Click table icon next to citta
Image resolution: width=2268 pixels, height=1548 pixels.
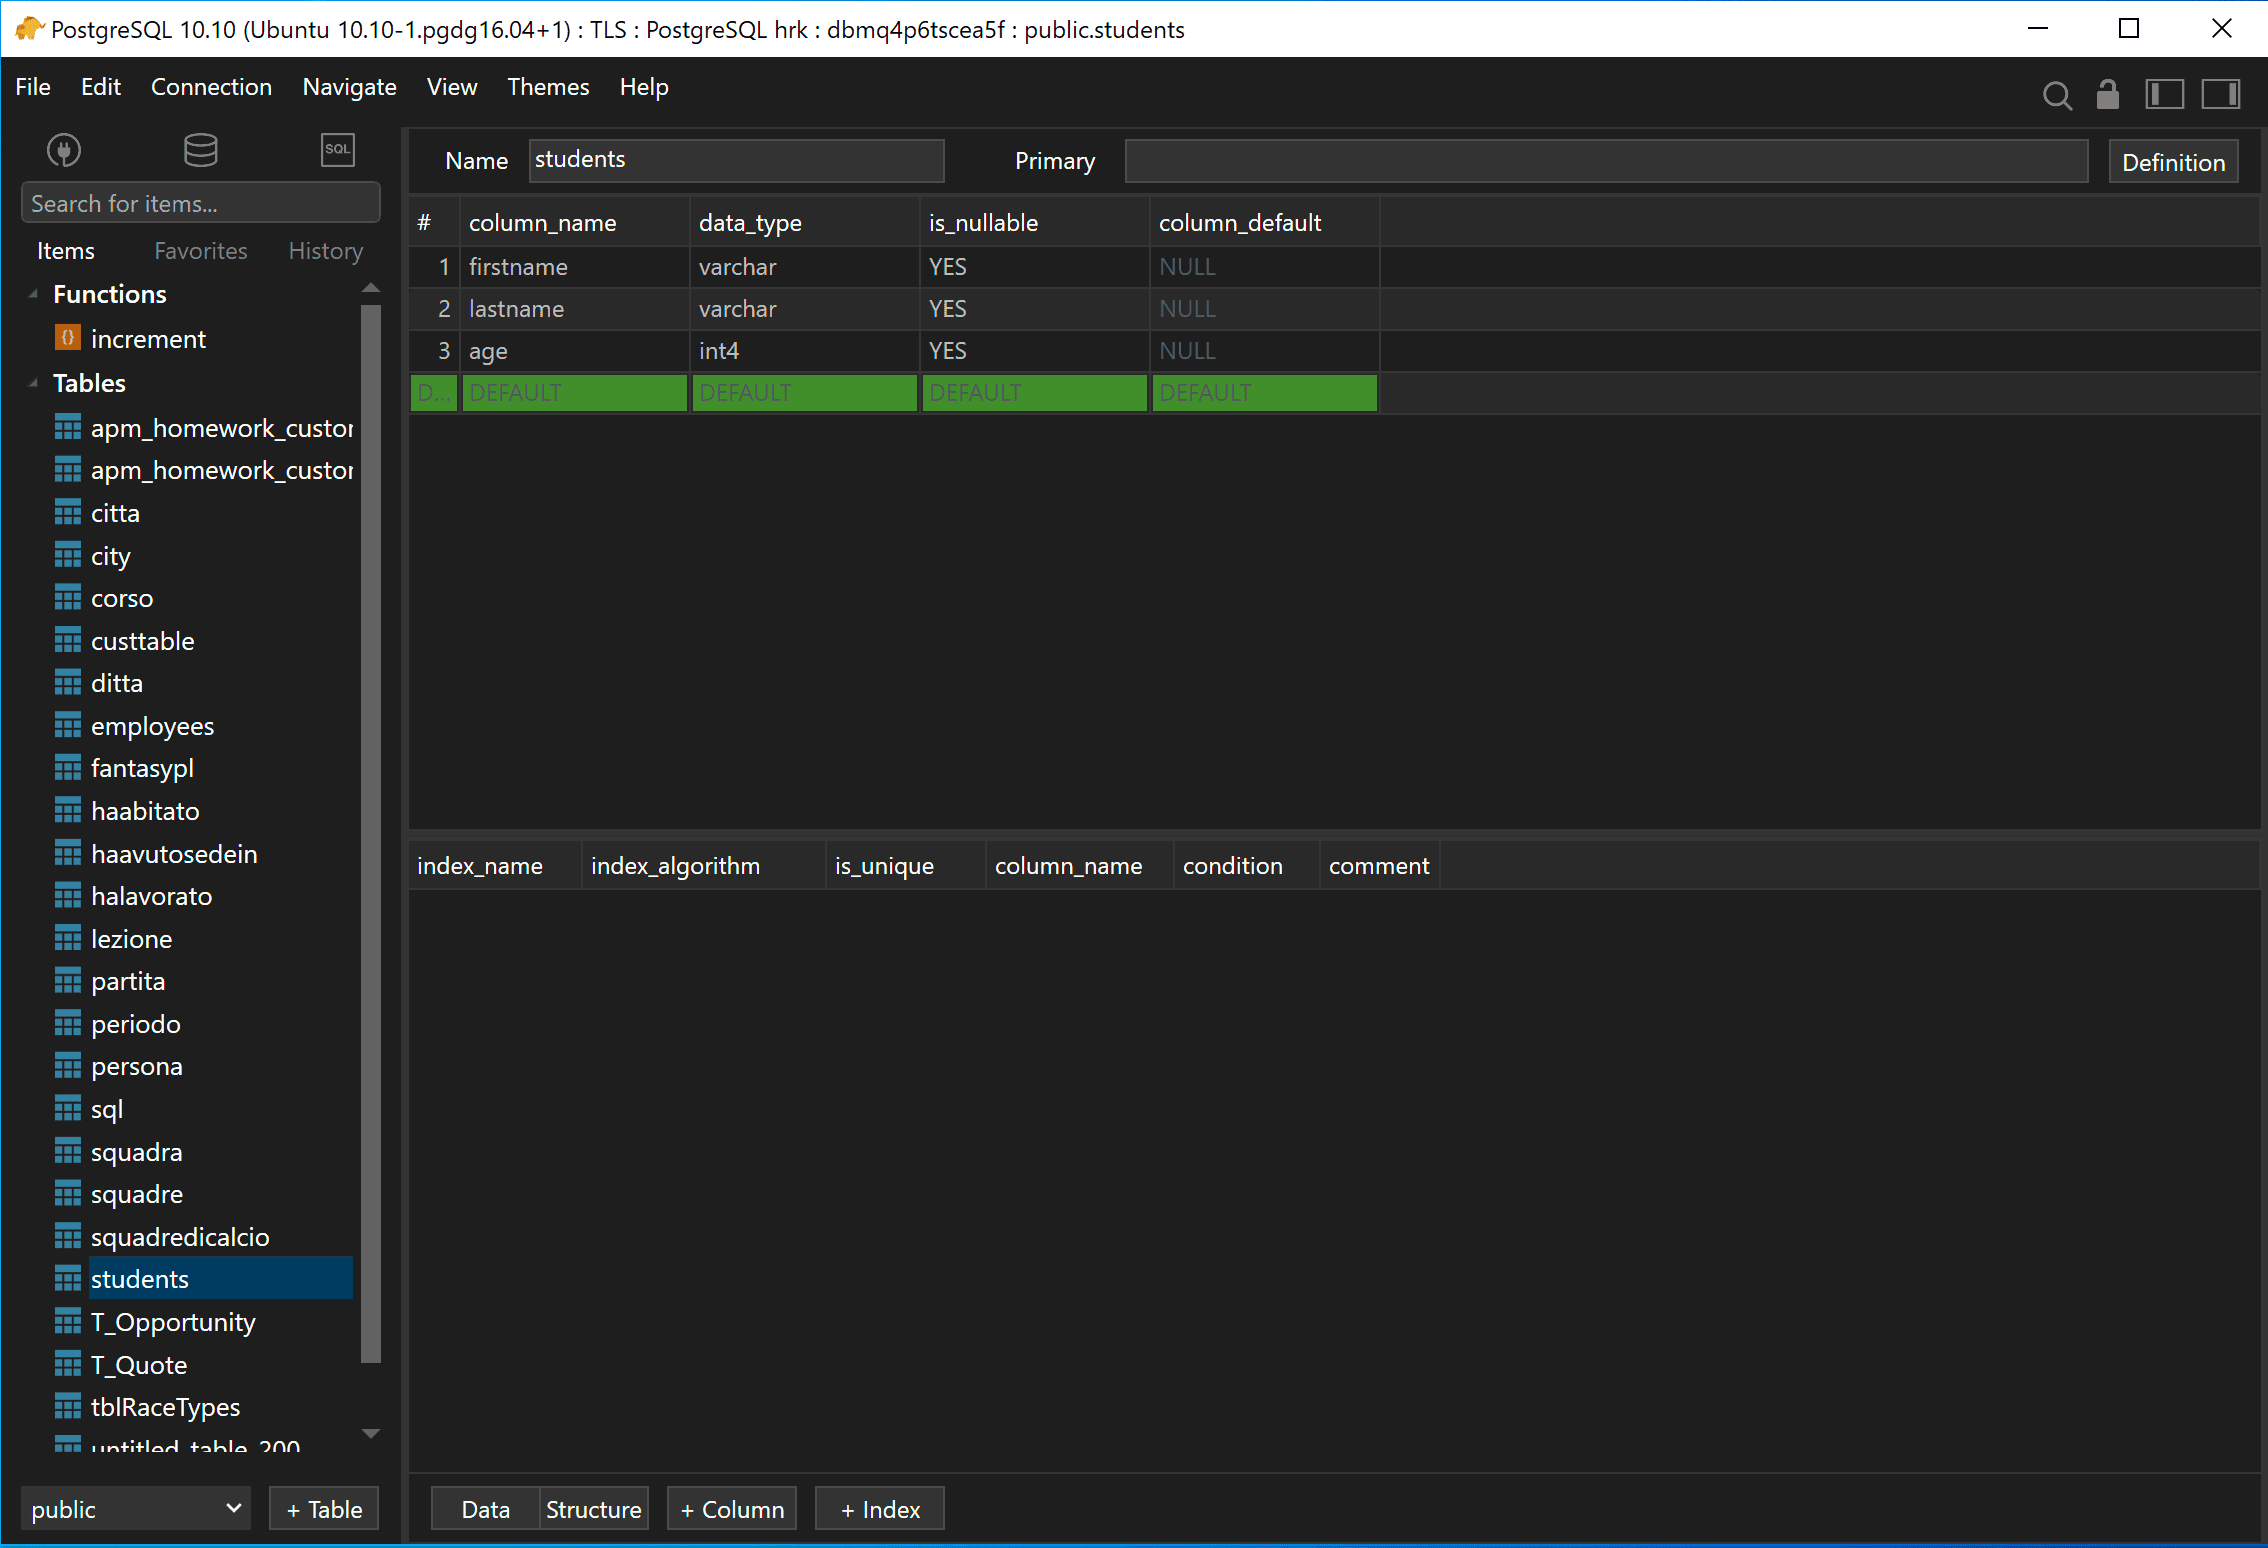67,513
